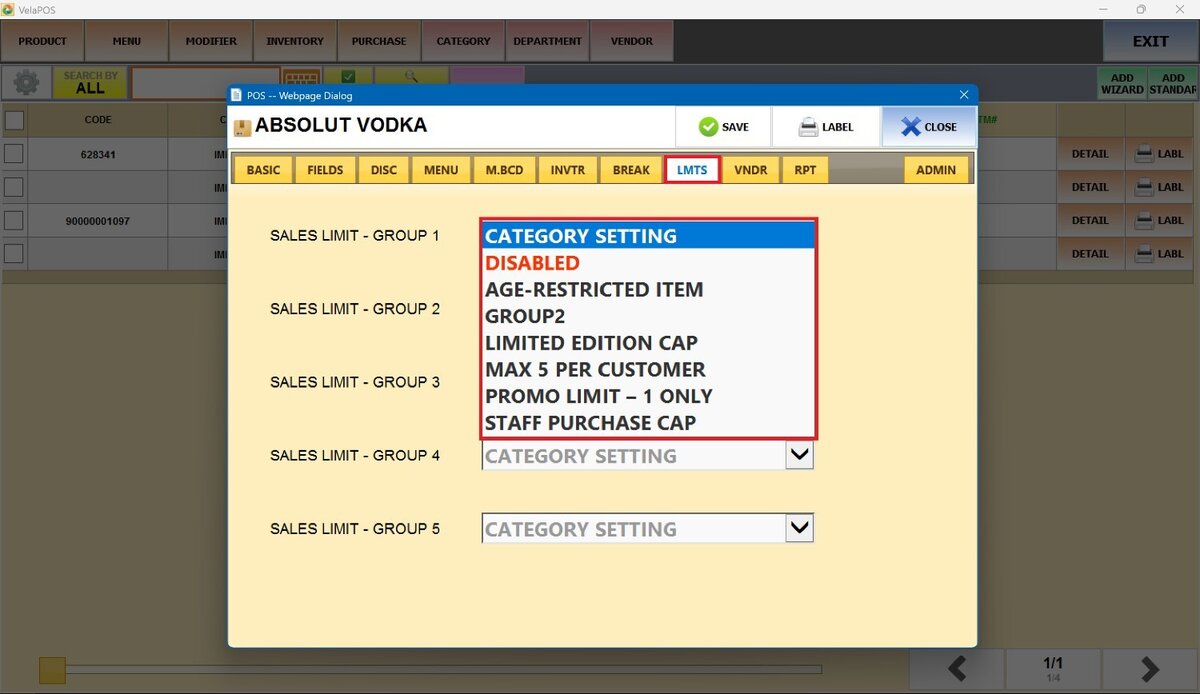Viewport: 1200px width, 694px height.
Task: Click the ADD WIZARD button
Action: pos(1122,83)
